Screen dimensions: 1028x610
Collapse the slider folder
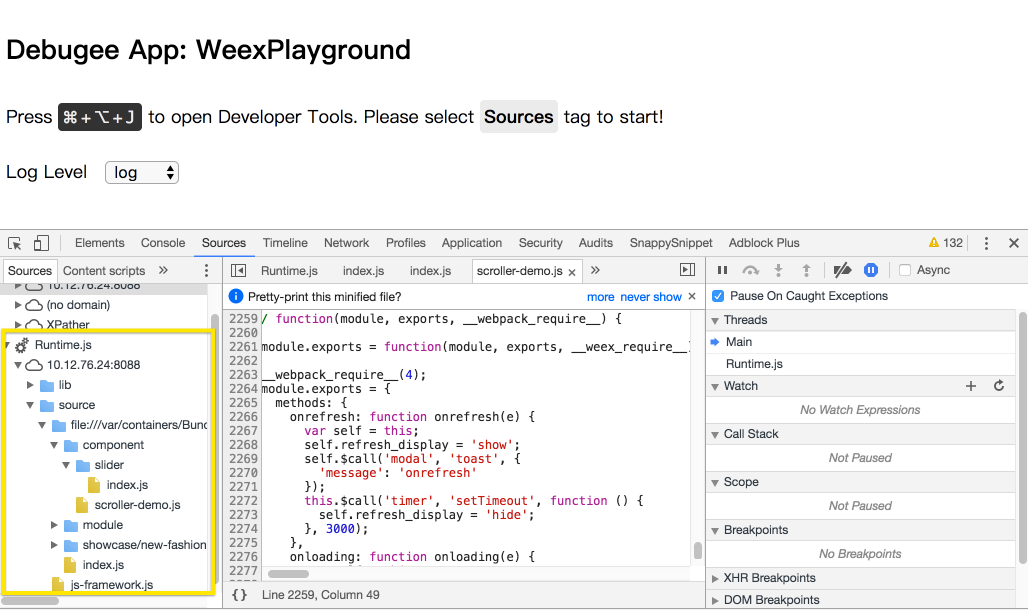66,465
